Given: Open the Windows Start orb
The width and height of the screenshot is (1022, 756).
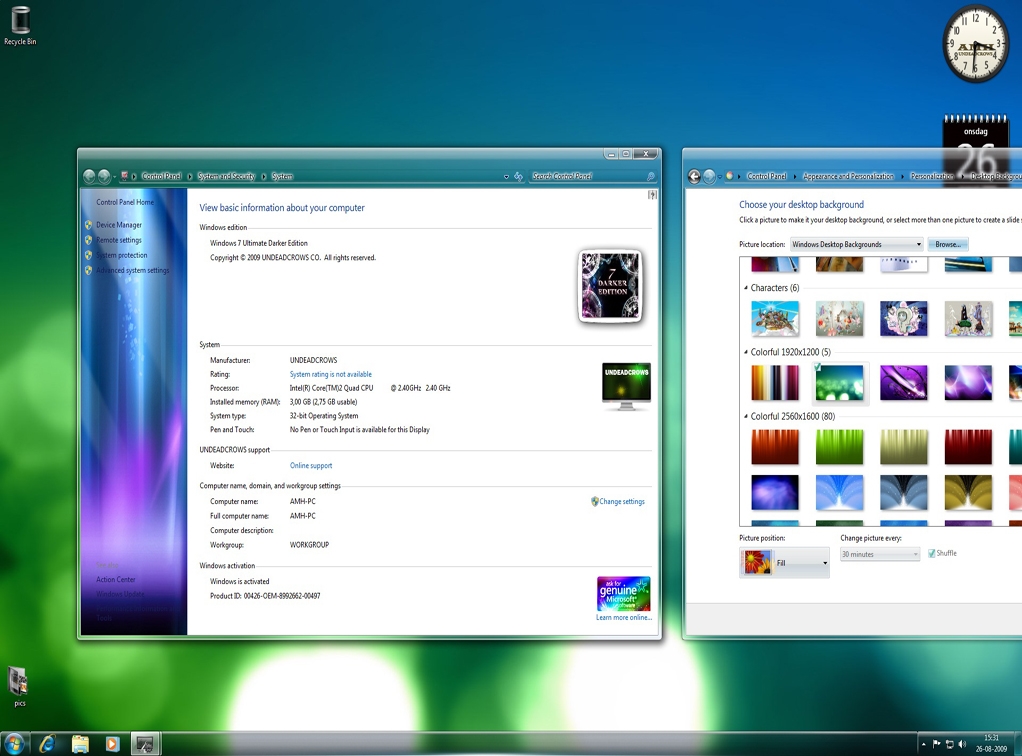Looking at the screenshot, I should pos(14,744).
